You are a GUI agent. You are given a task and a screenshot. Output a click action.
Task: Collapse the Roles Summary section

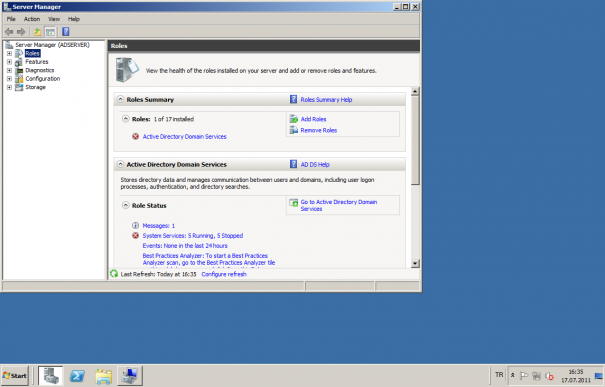(120, 99)
